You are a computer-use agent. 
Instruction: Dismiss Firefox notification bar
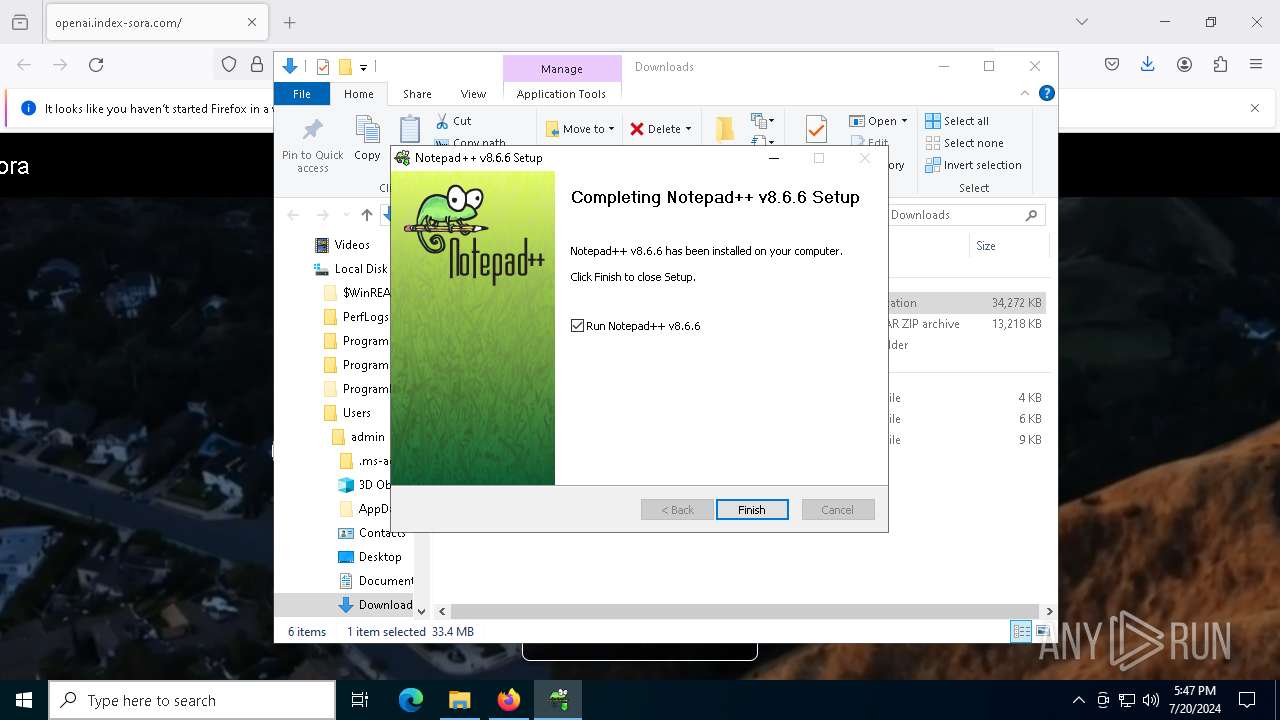pyautogui.click(x=1255, y=108)
